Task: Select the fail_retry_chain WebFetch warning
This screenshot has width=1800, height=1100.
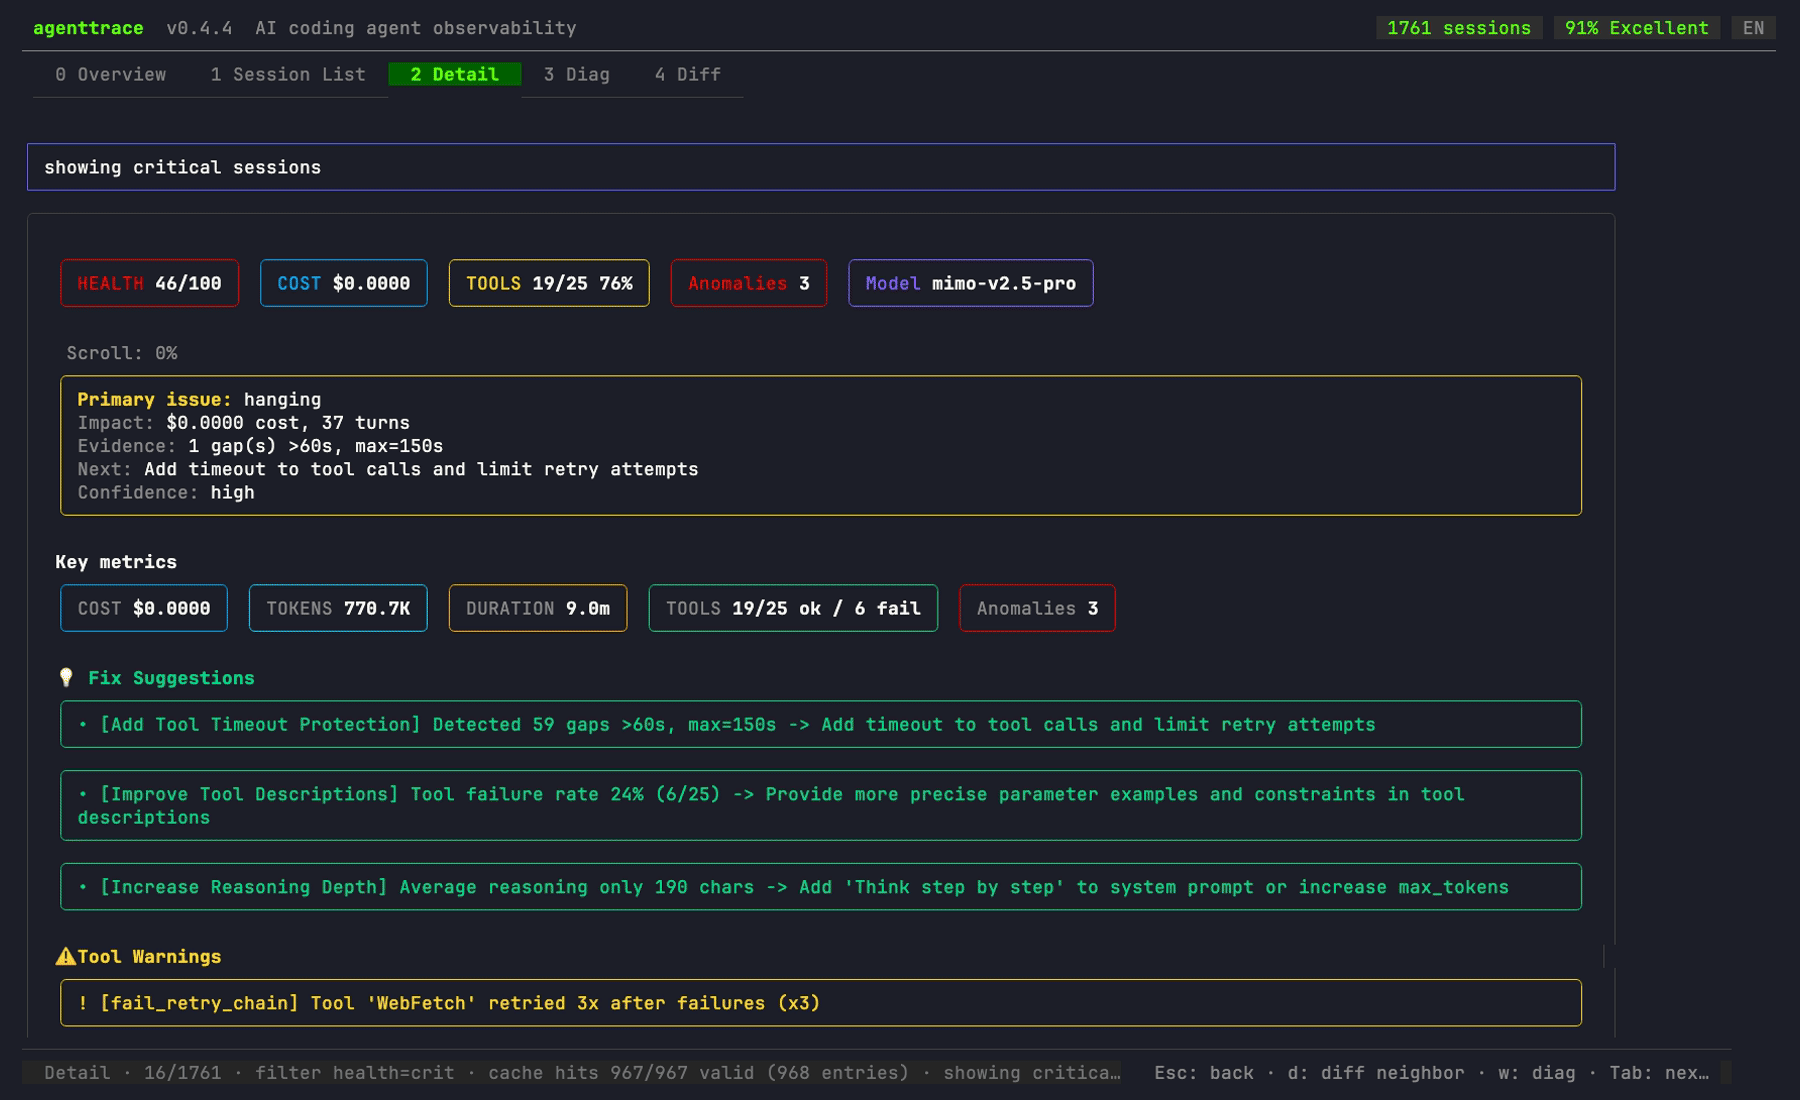Action: coord(821,1003)
